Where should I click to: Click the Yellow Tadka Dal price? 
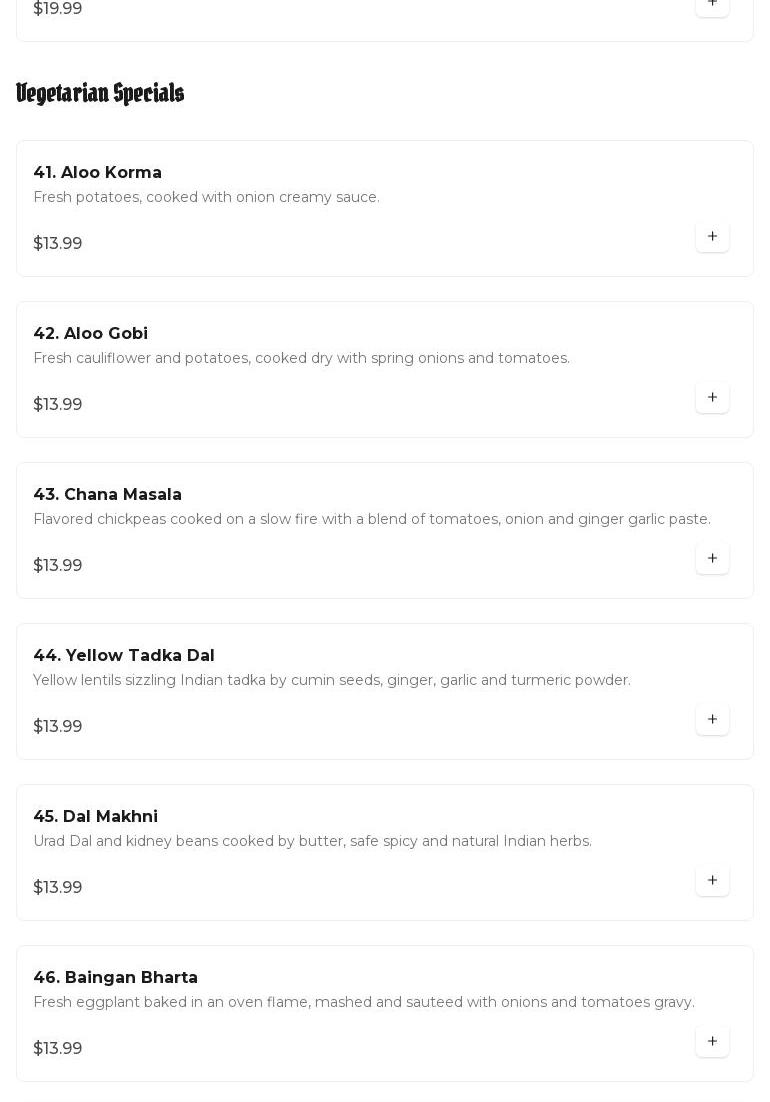58,727
